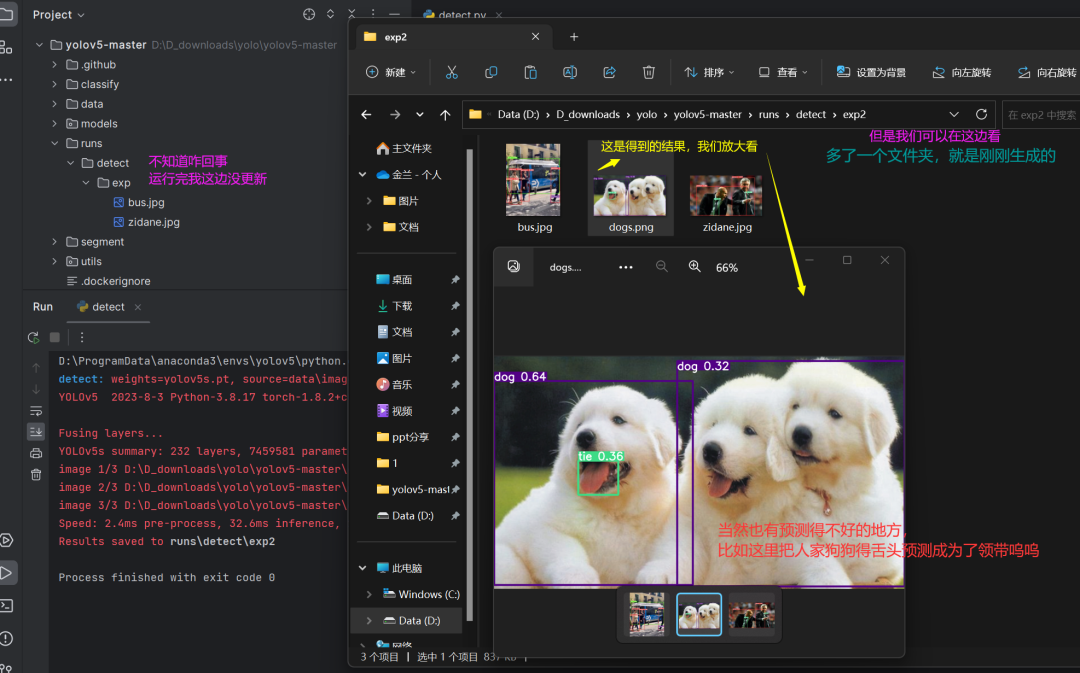
Task: Open the address bar history dropdown
Action: point(954,114)
